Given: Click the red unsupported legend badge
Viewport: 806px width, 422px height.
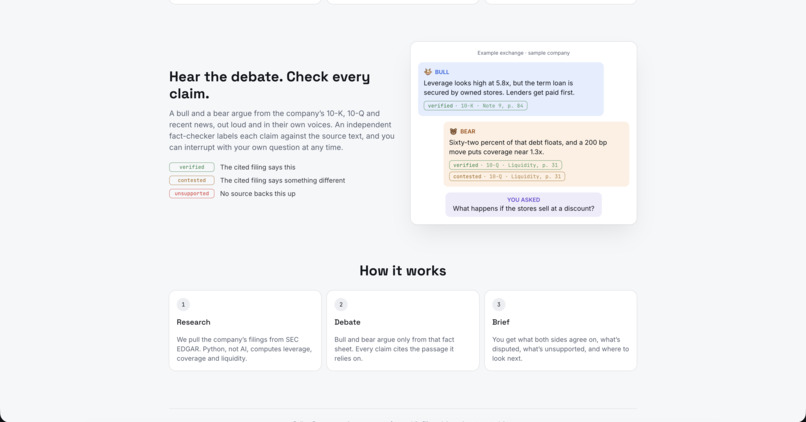Looking at the screenshot, I should (192, 194).
